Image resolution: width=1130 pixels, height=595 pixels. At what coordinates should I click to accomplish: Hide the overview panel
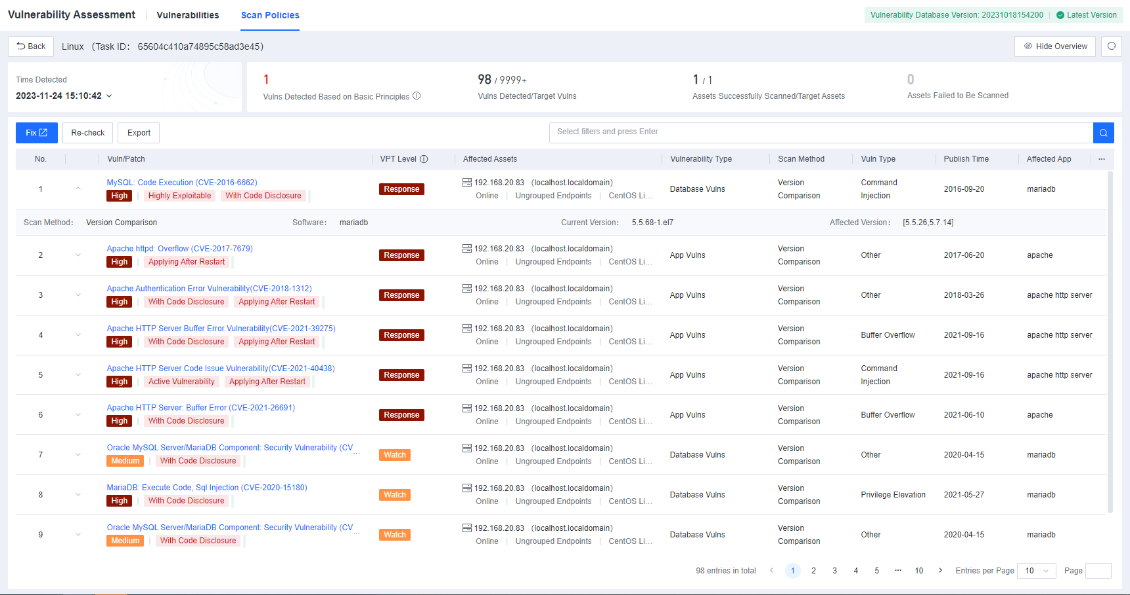point(1055,46)
